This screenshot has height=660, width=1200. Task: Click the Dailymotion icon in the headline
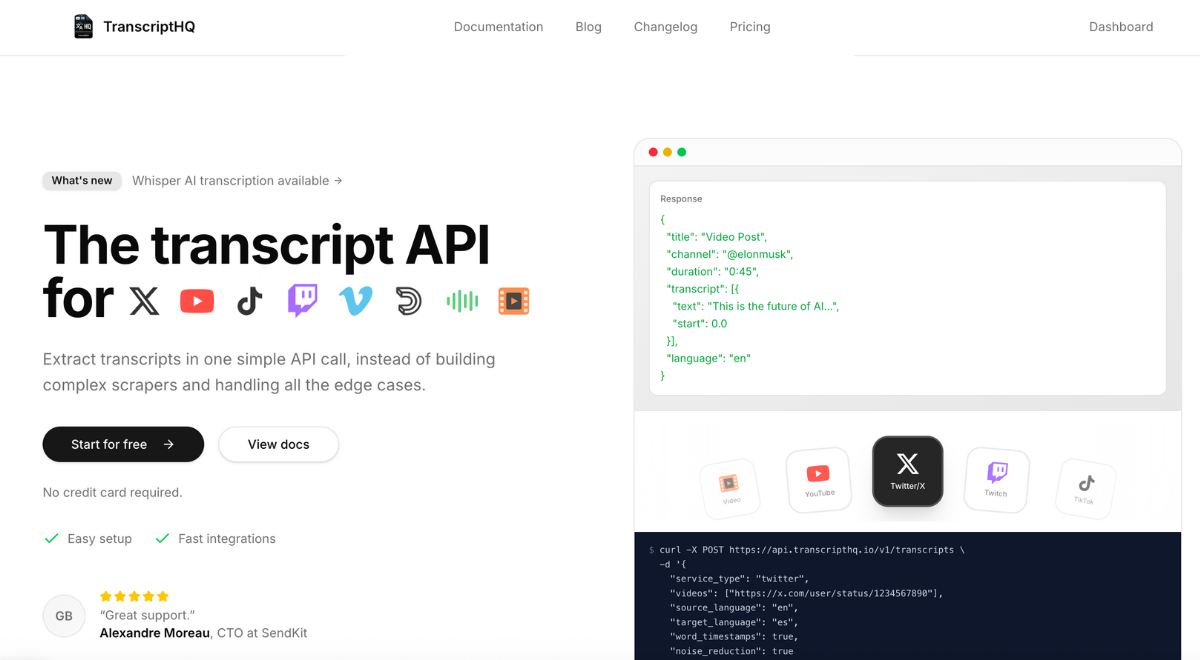point(408,300)
